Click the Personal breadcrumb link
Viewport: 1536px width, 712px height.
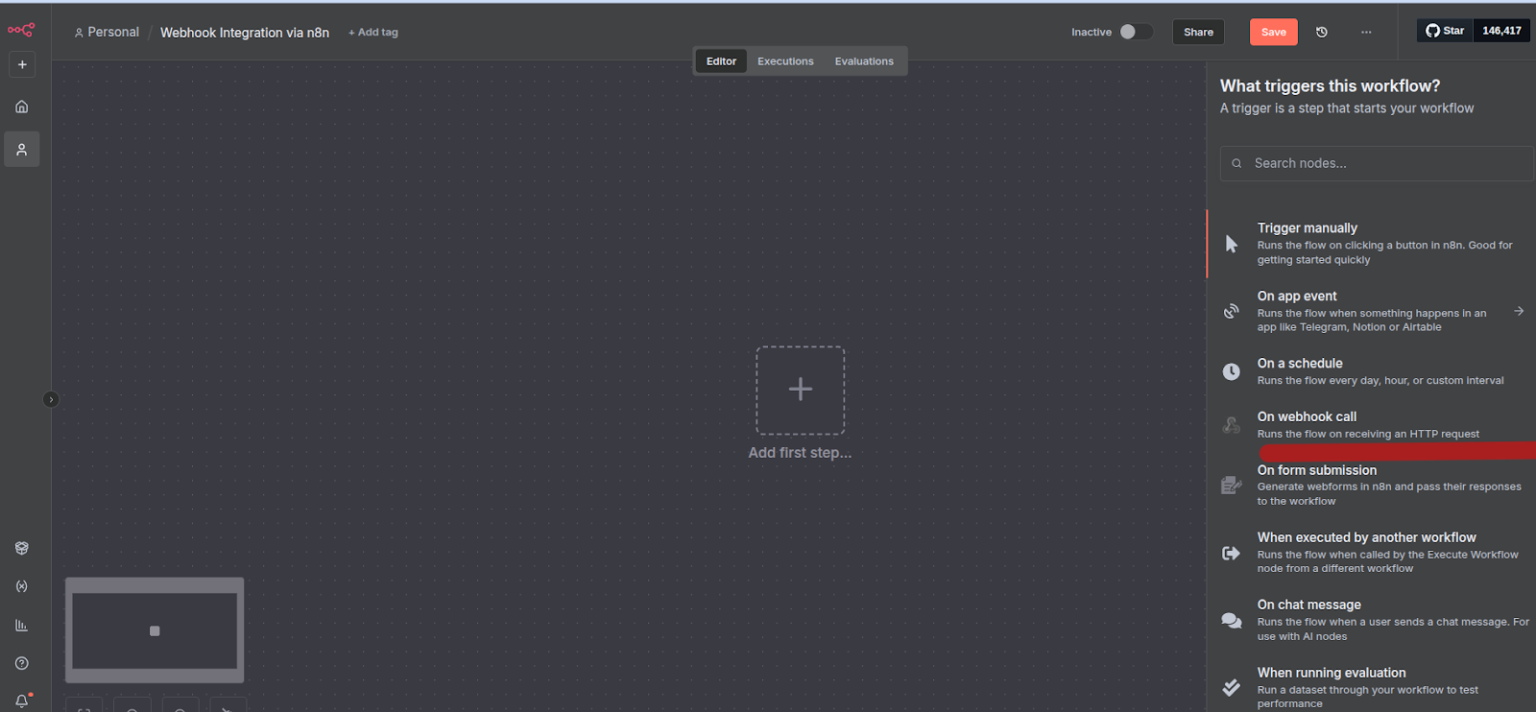(x=106, y=32)
